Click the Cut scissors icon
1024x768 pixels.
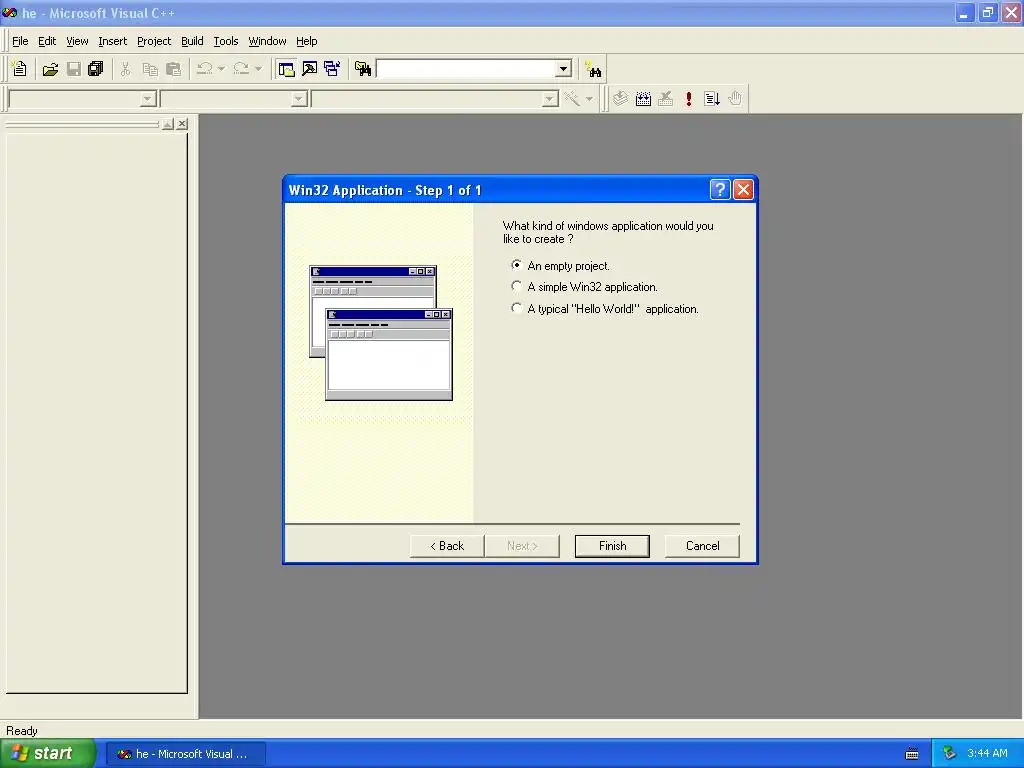tap(125, 69)
